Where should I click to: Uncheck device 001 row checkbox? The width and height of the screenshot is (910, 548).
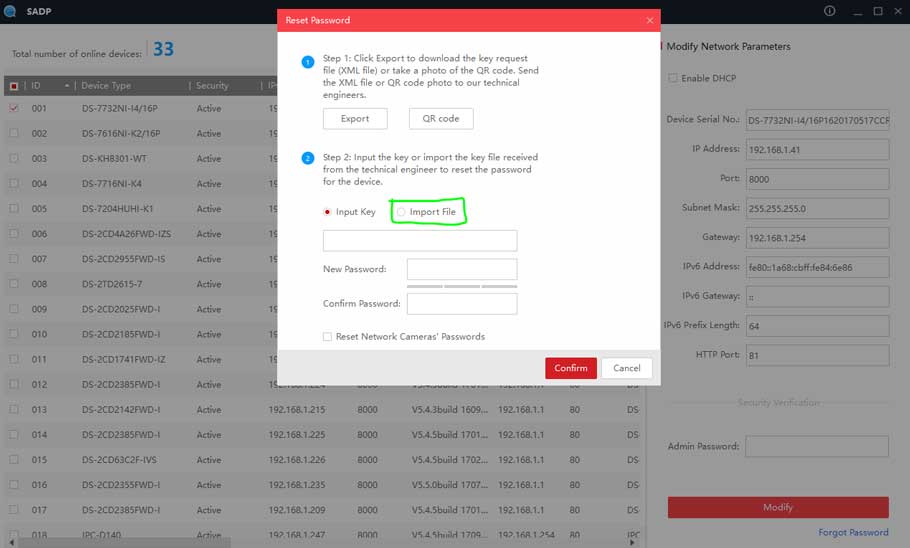point(14,108)
